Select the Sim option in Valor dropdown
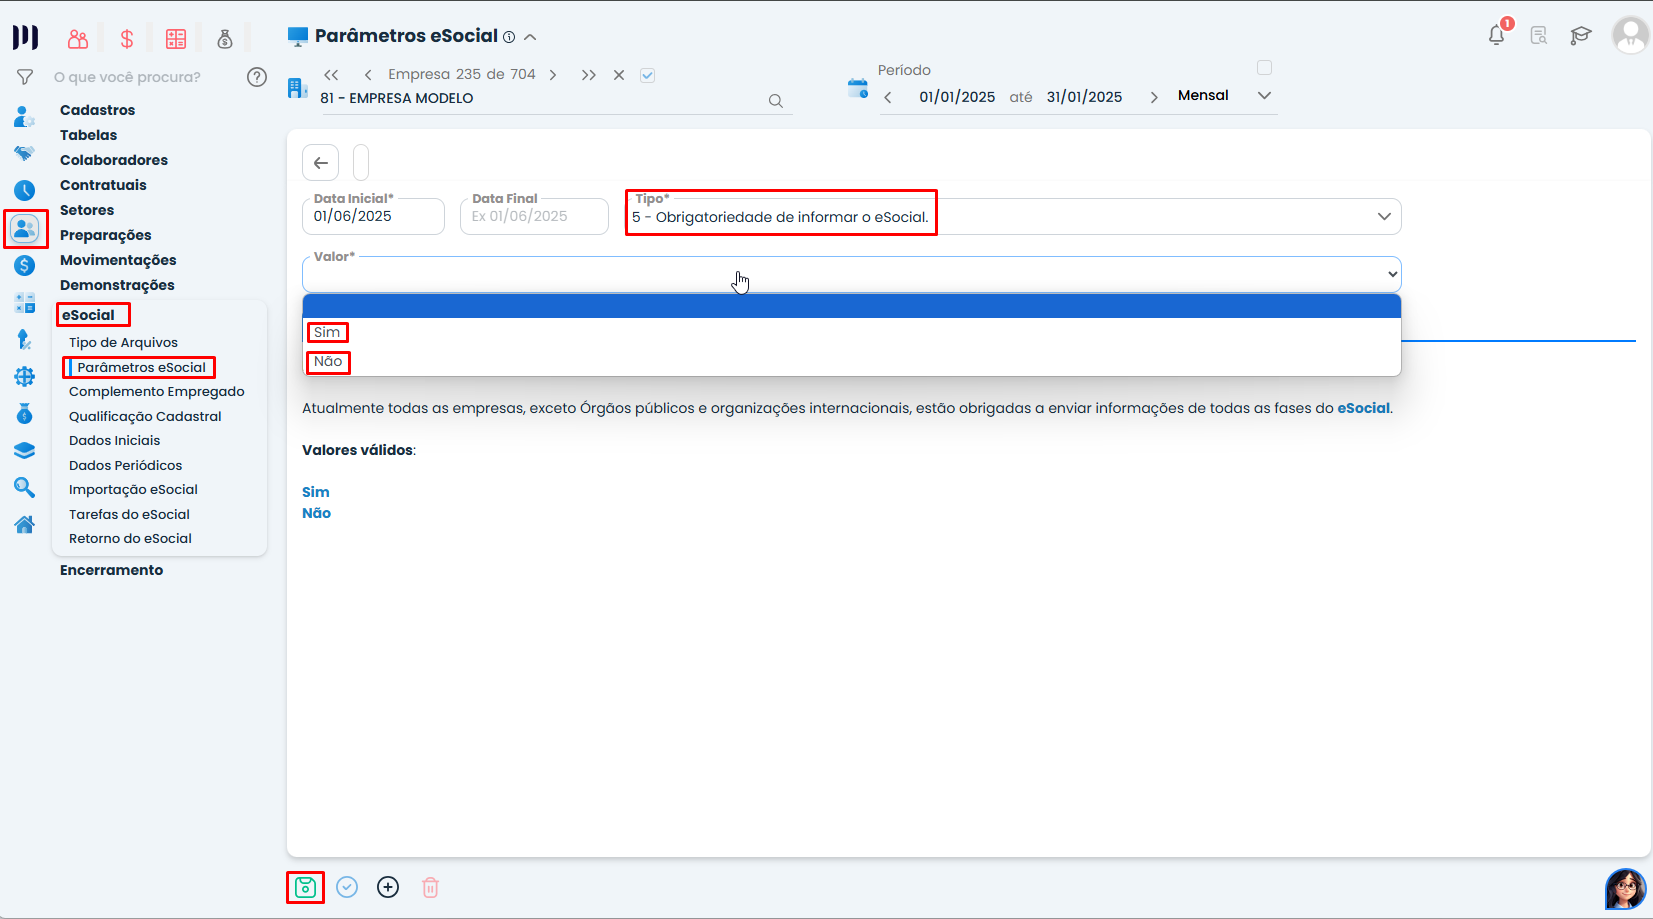Viewport: 1653px width, 919px height. [327, 332]
